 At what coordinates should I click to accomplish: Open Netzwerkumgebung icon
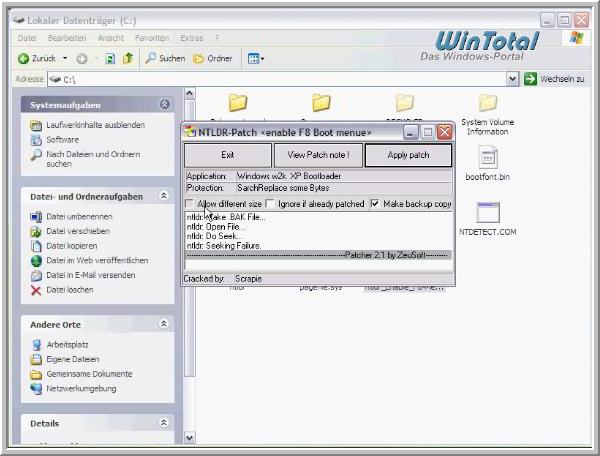tap(36, 389)
